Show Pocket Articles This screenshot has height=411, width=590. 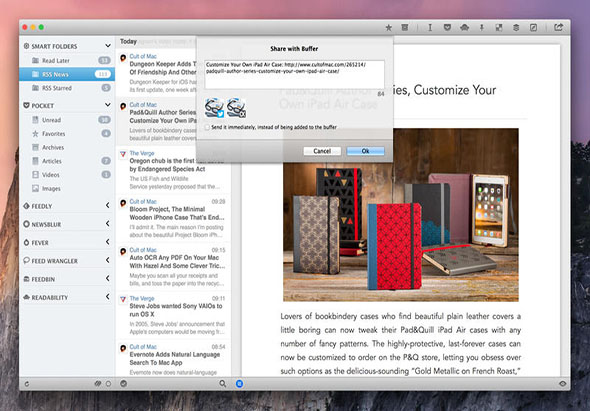tap(67, 161)
